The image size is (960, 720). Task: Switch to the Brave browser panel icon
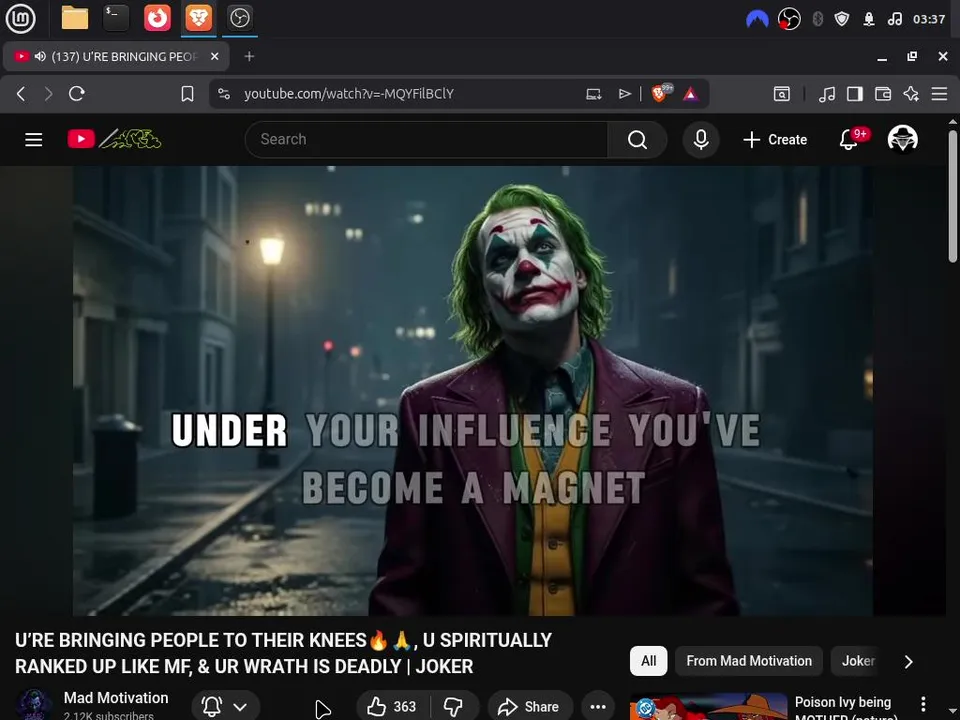(199, 18)
